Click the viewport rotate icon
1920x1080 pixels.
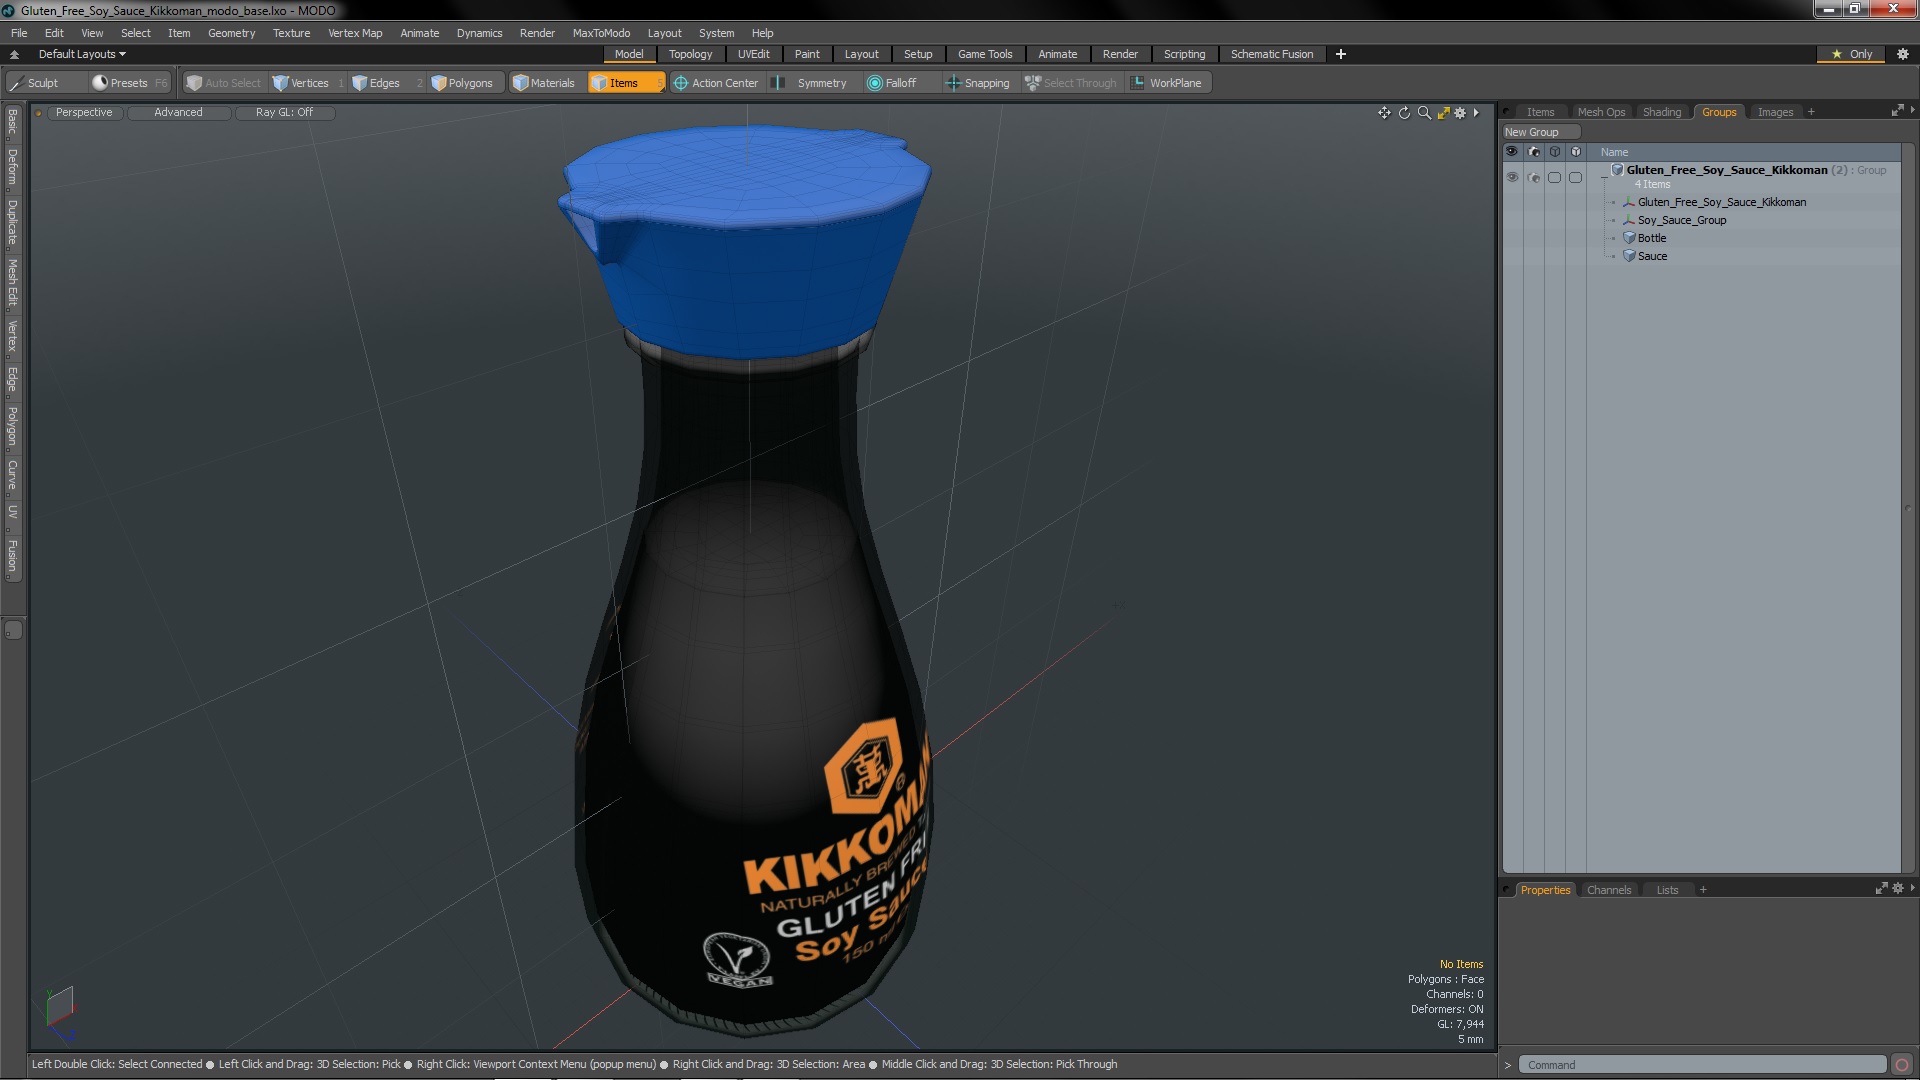coord(1404,113)
